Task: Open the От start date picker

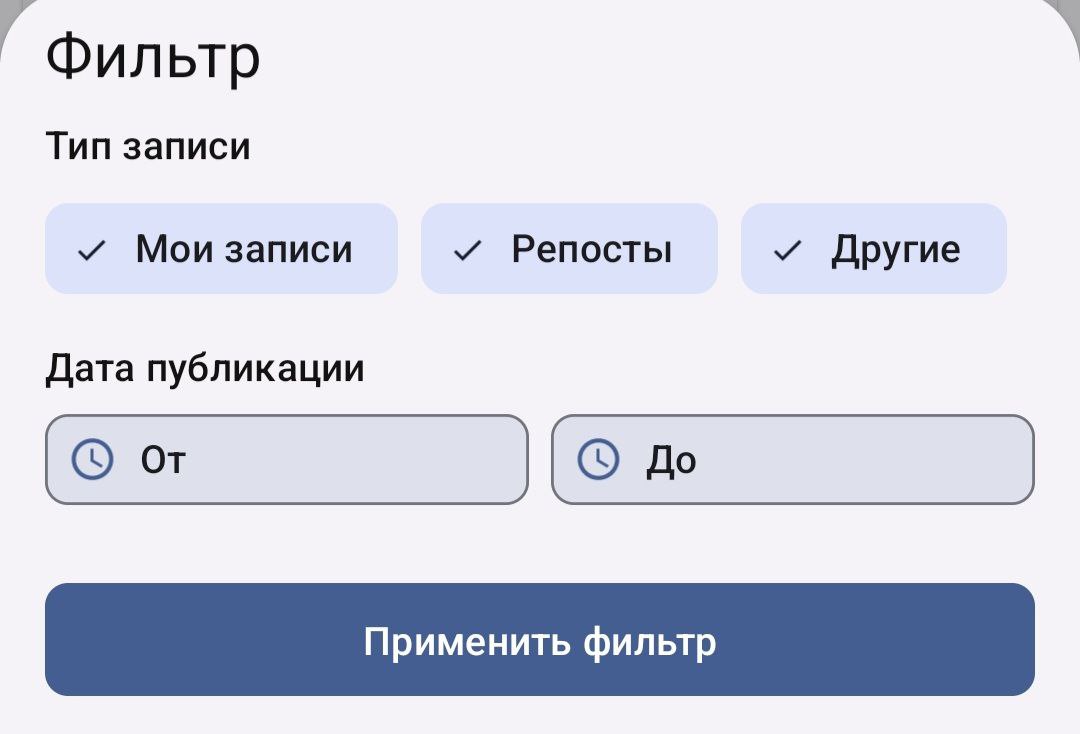Action: point(287,459)
